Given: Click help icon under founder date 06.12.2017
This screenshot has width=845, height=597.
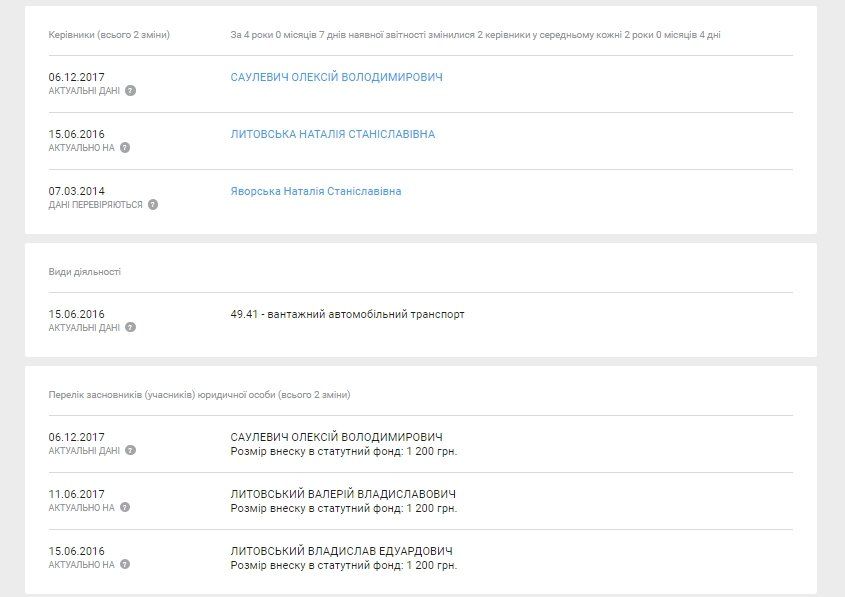Looking at the screenshot, I should pyautogui.click(x=131, y=451).
